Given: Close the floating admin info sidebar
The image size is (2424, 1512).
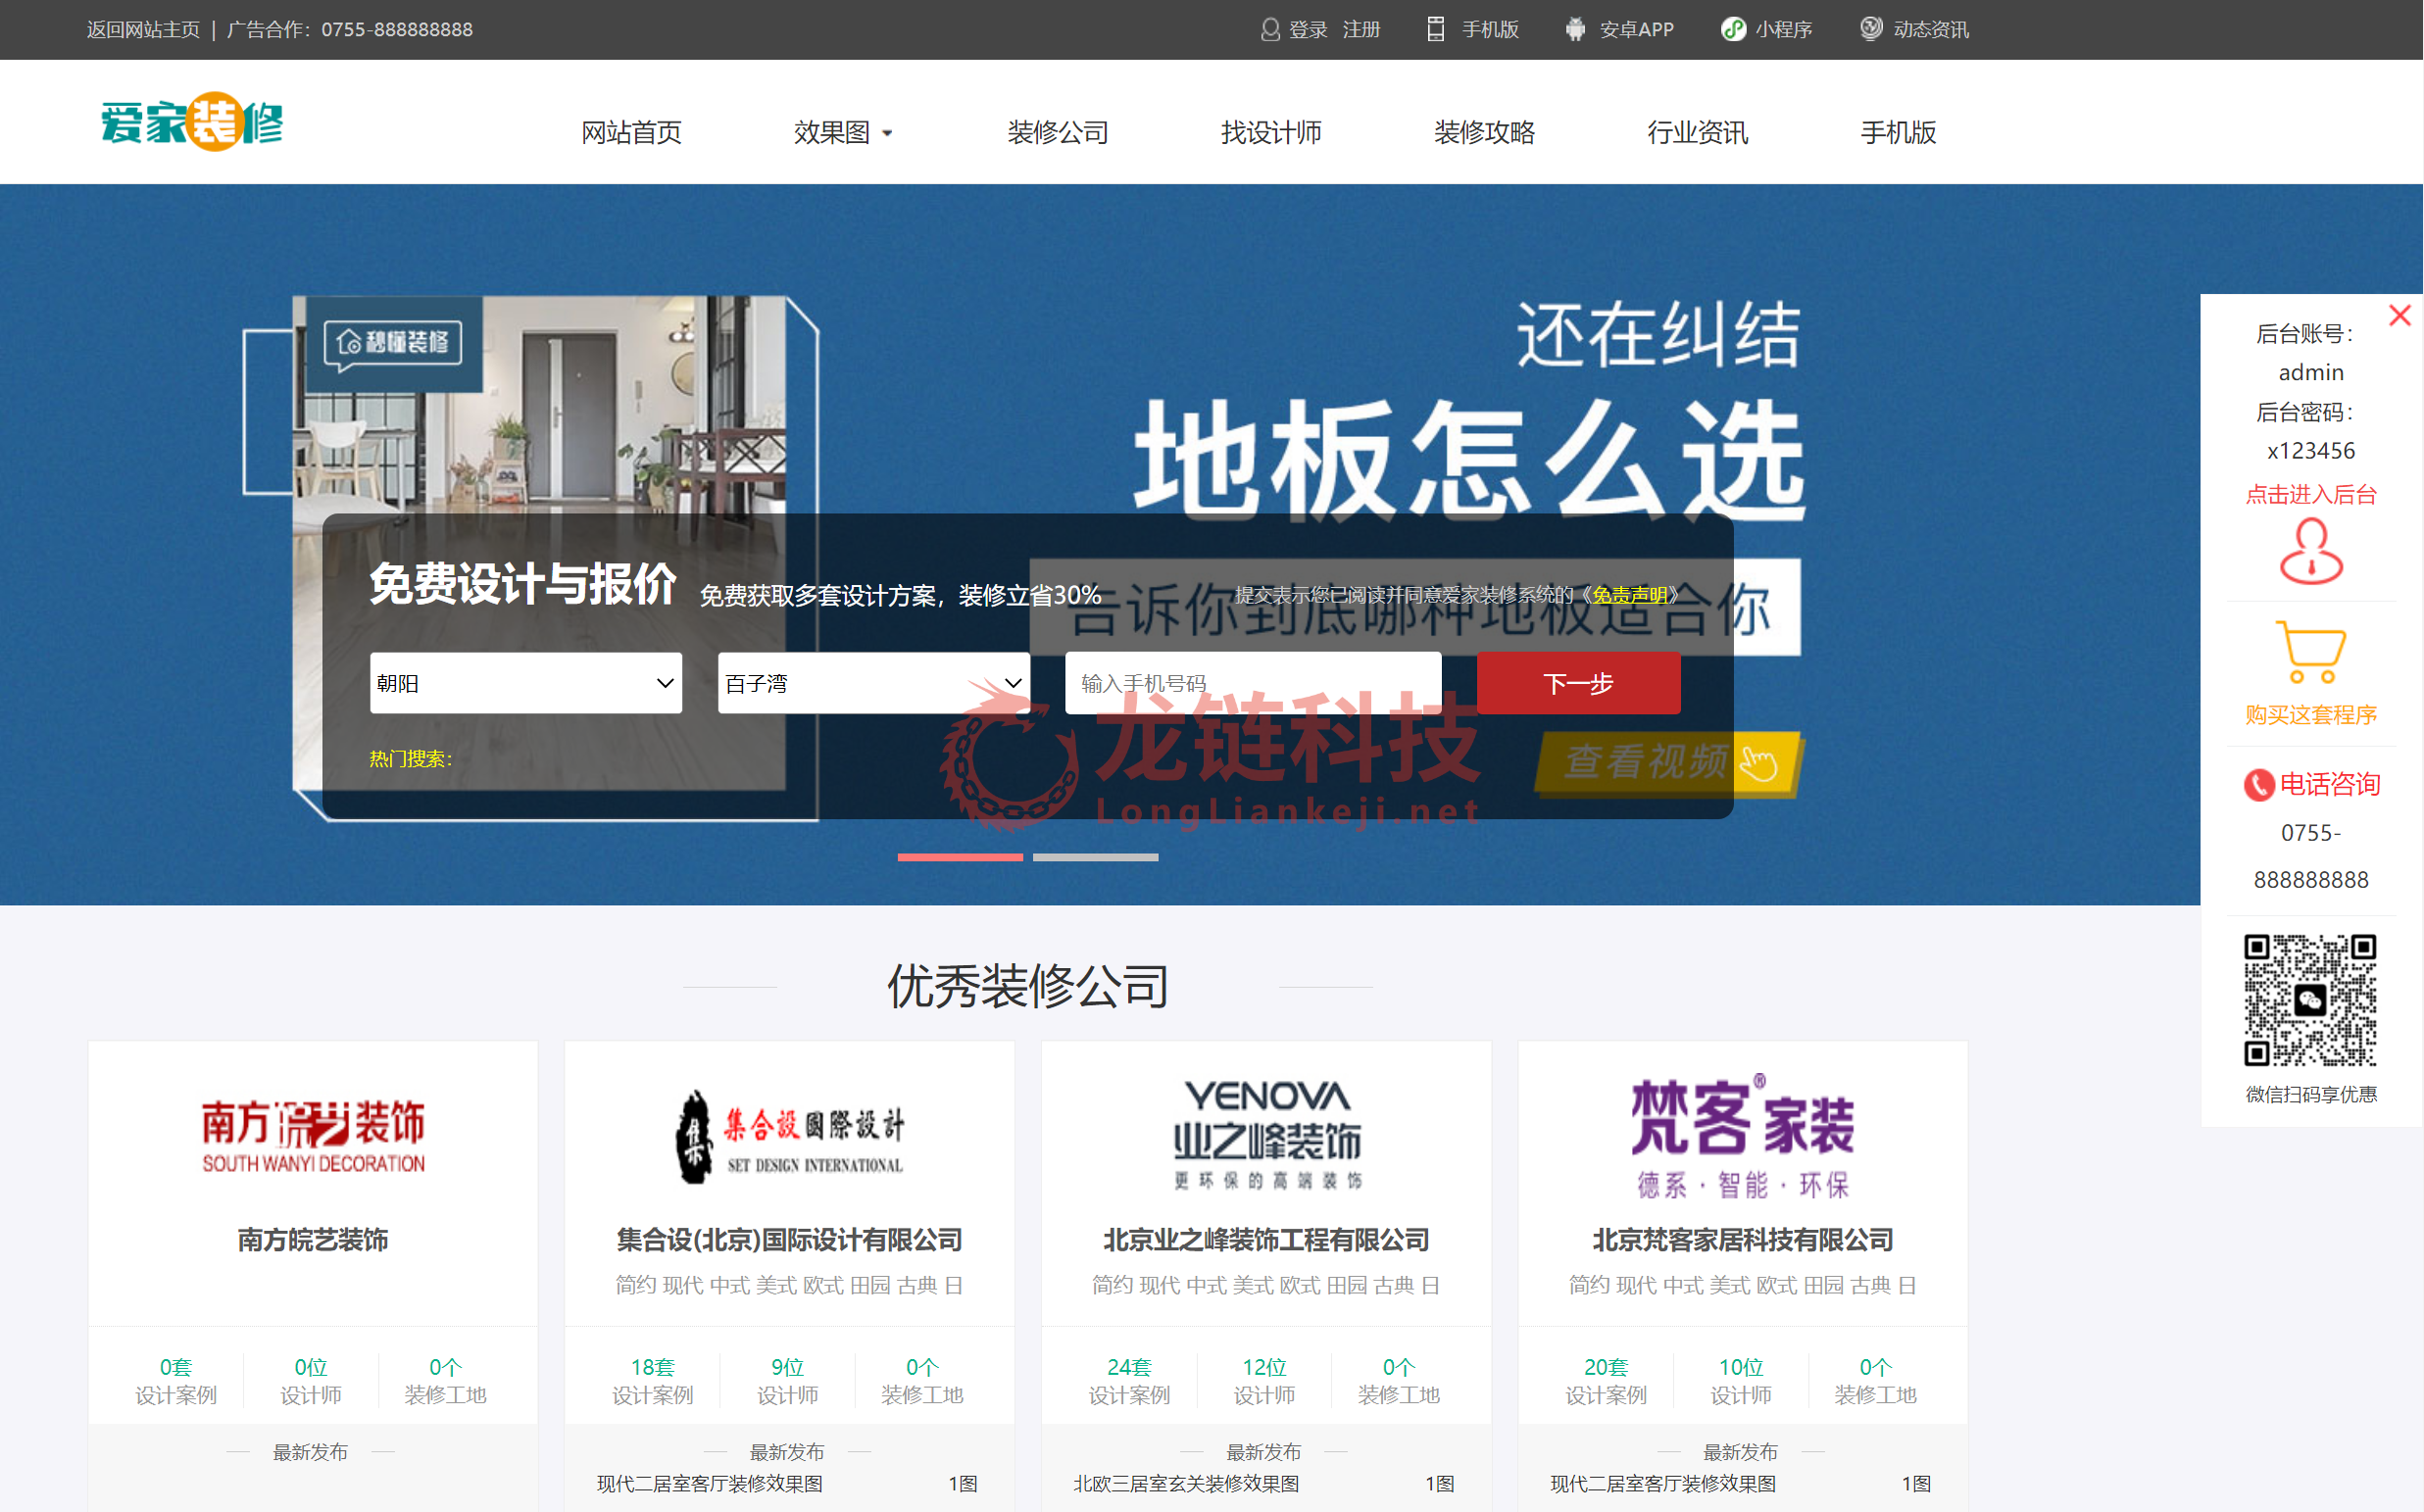Looking at the screenshot, I should pos(2399,315).
